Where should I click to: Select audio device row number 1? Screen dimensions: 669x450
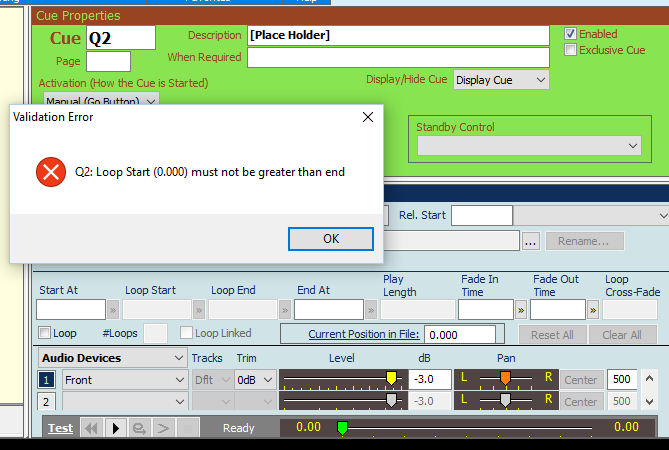coord(47,380)
